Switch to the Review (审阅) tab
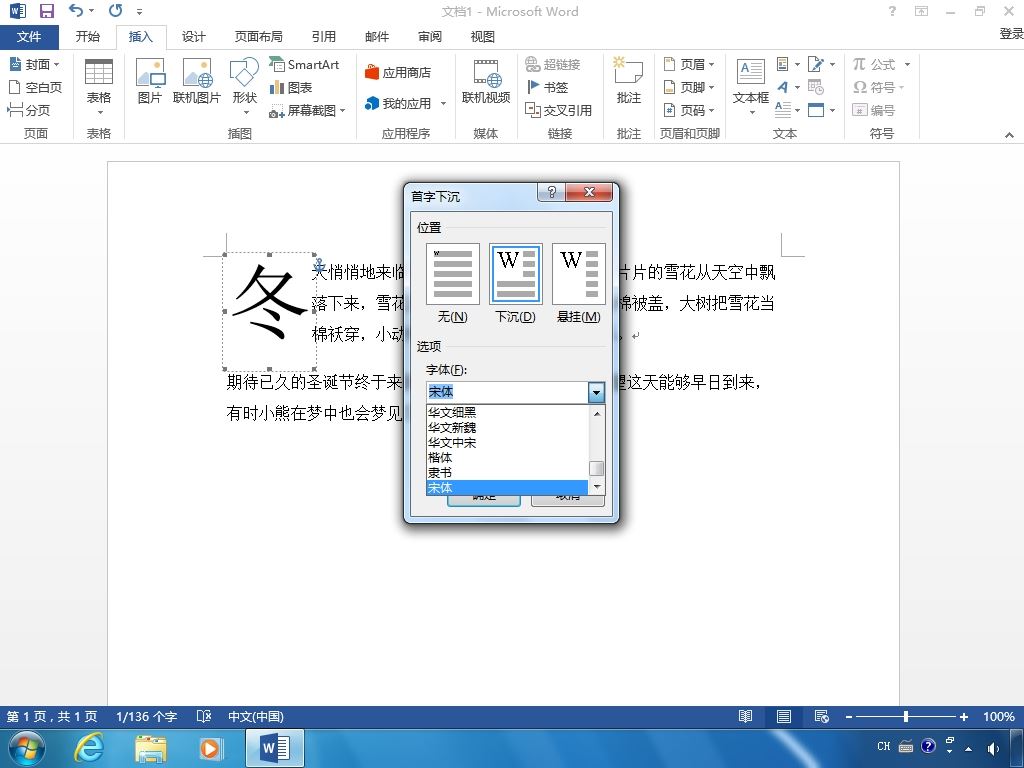Image resolution: width=1024 pixels, height=768 pixels. tap(430, 37)
